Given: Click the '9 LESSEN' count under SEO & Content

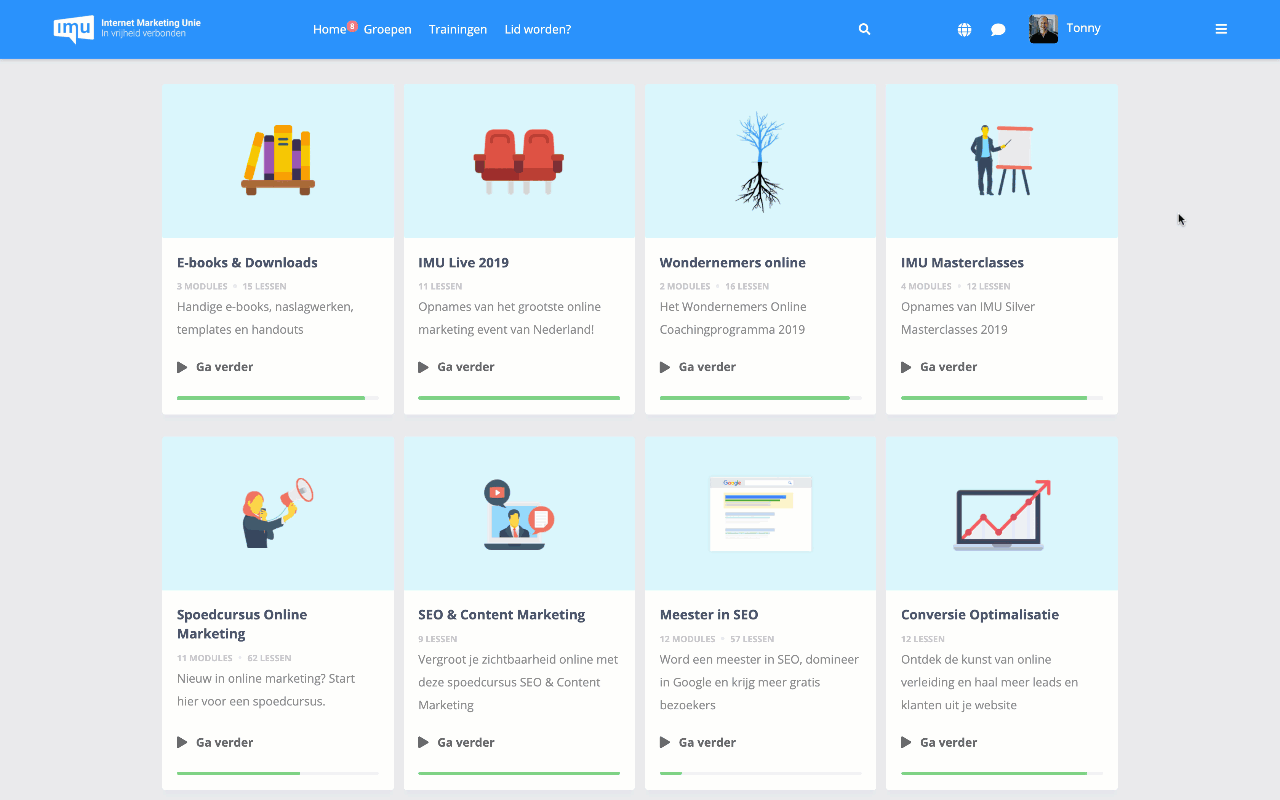Looking at the screenshot, I should (438, 639).
